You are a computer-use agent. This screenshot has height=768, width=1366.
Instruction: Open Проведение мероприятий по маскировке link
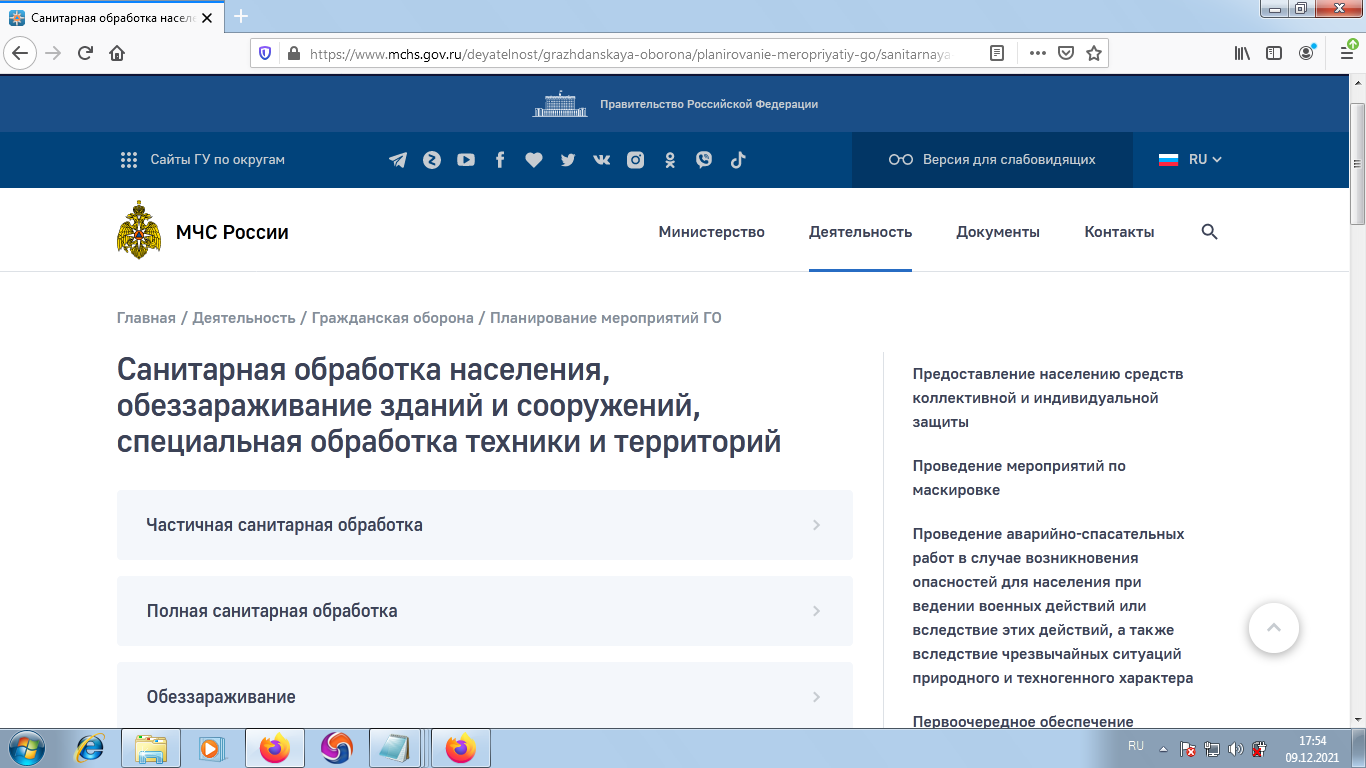click(x=1020, y=478)
